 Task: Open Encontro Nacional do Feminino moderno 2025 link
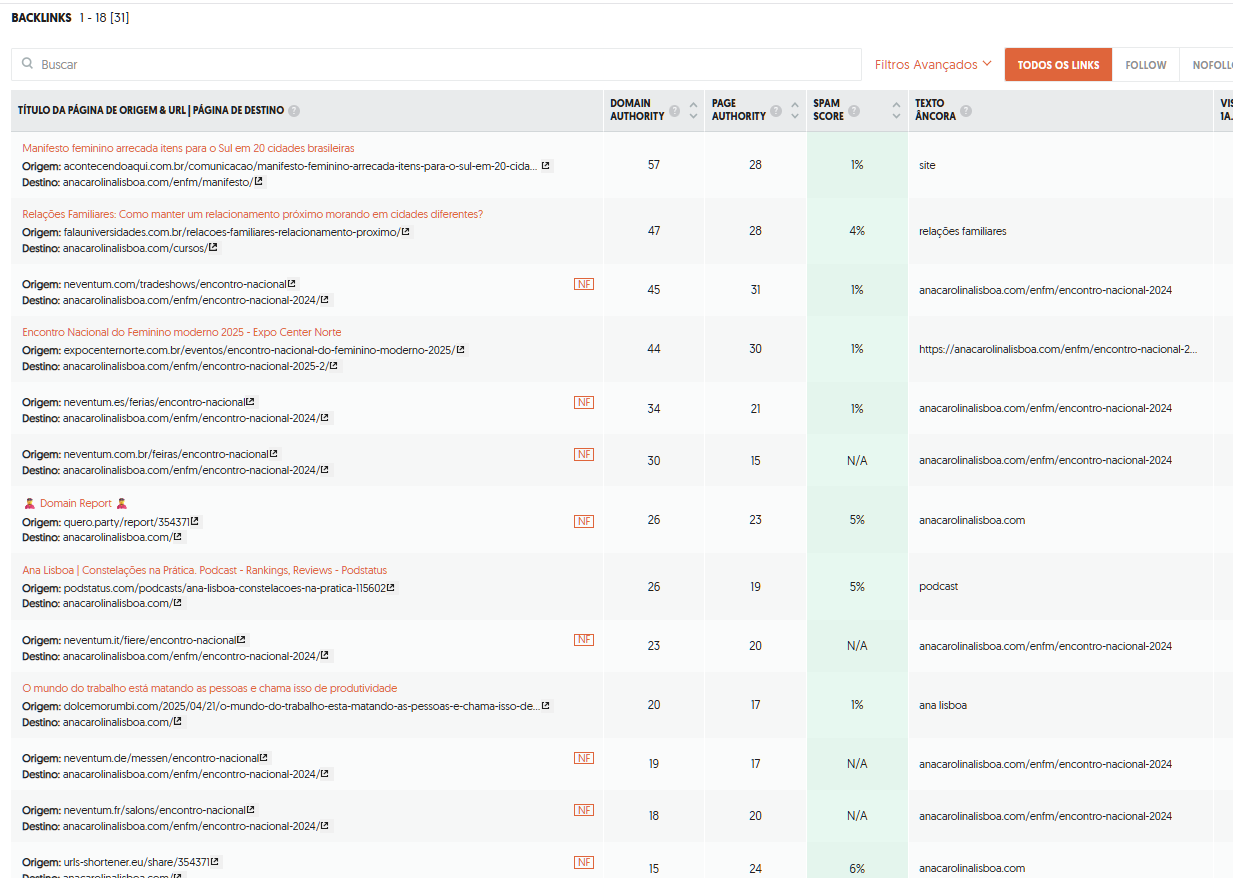coord(181,332)
